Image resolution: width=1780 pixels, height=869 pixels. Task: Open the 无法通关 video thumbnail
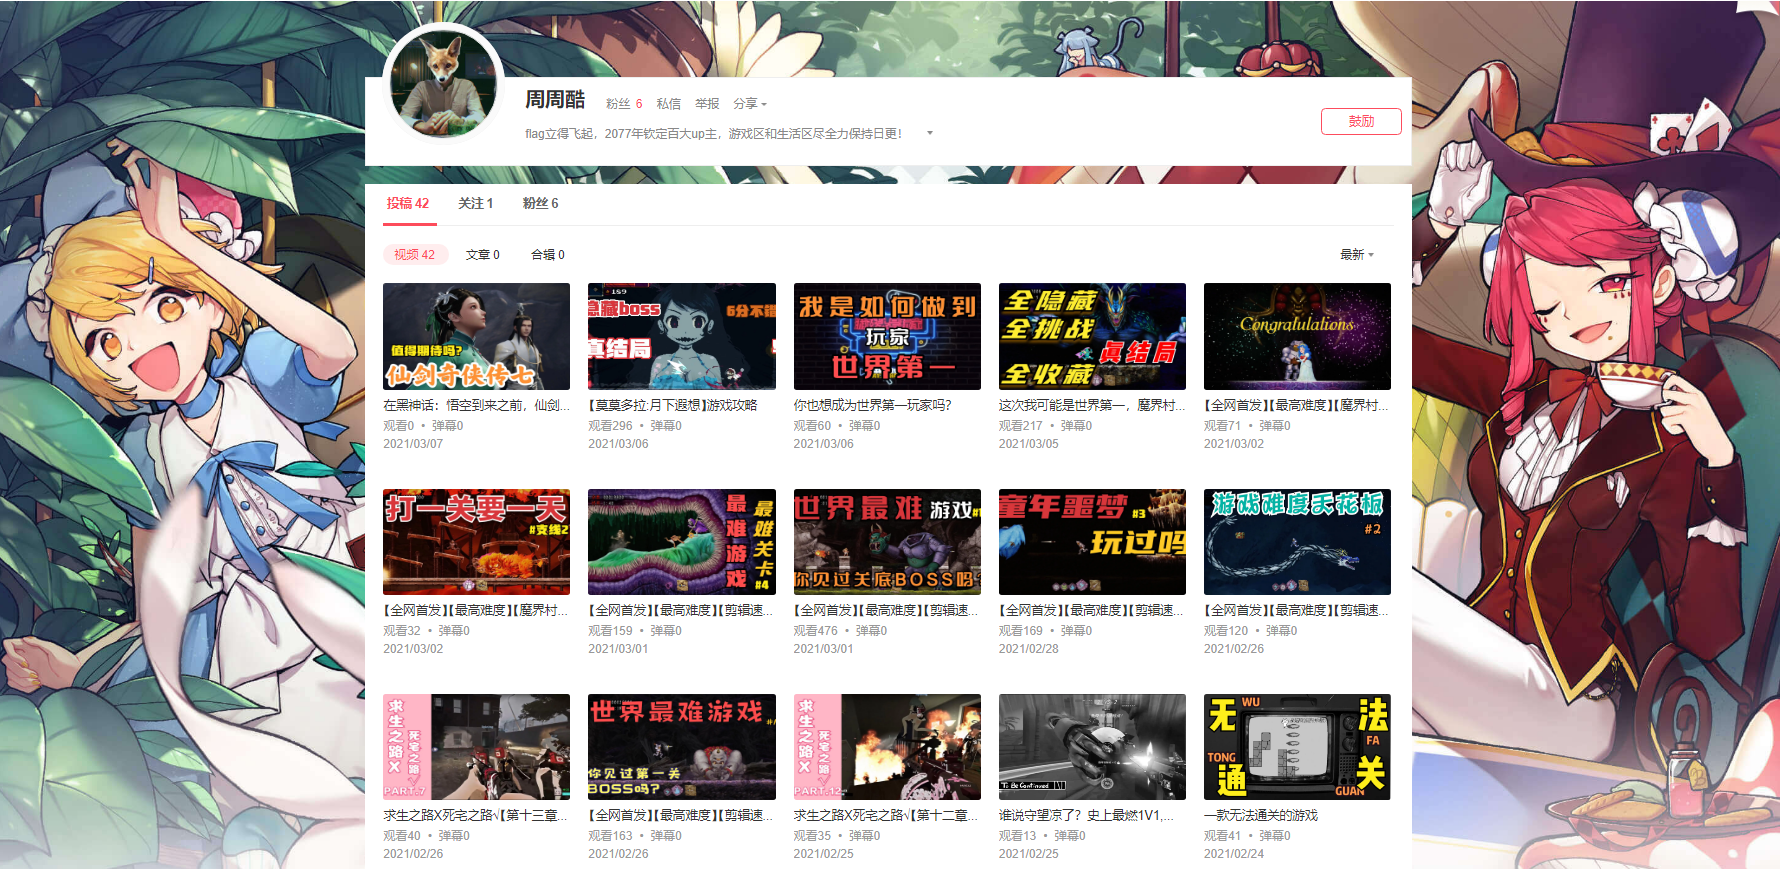point(1297,747)
